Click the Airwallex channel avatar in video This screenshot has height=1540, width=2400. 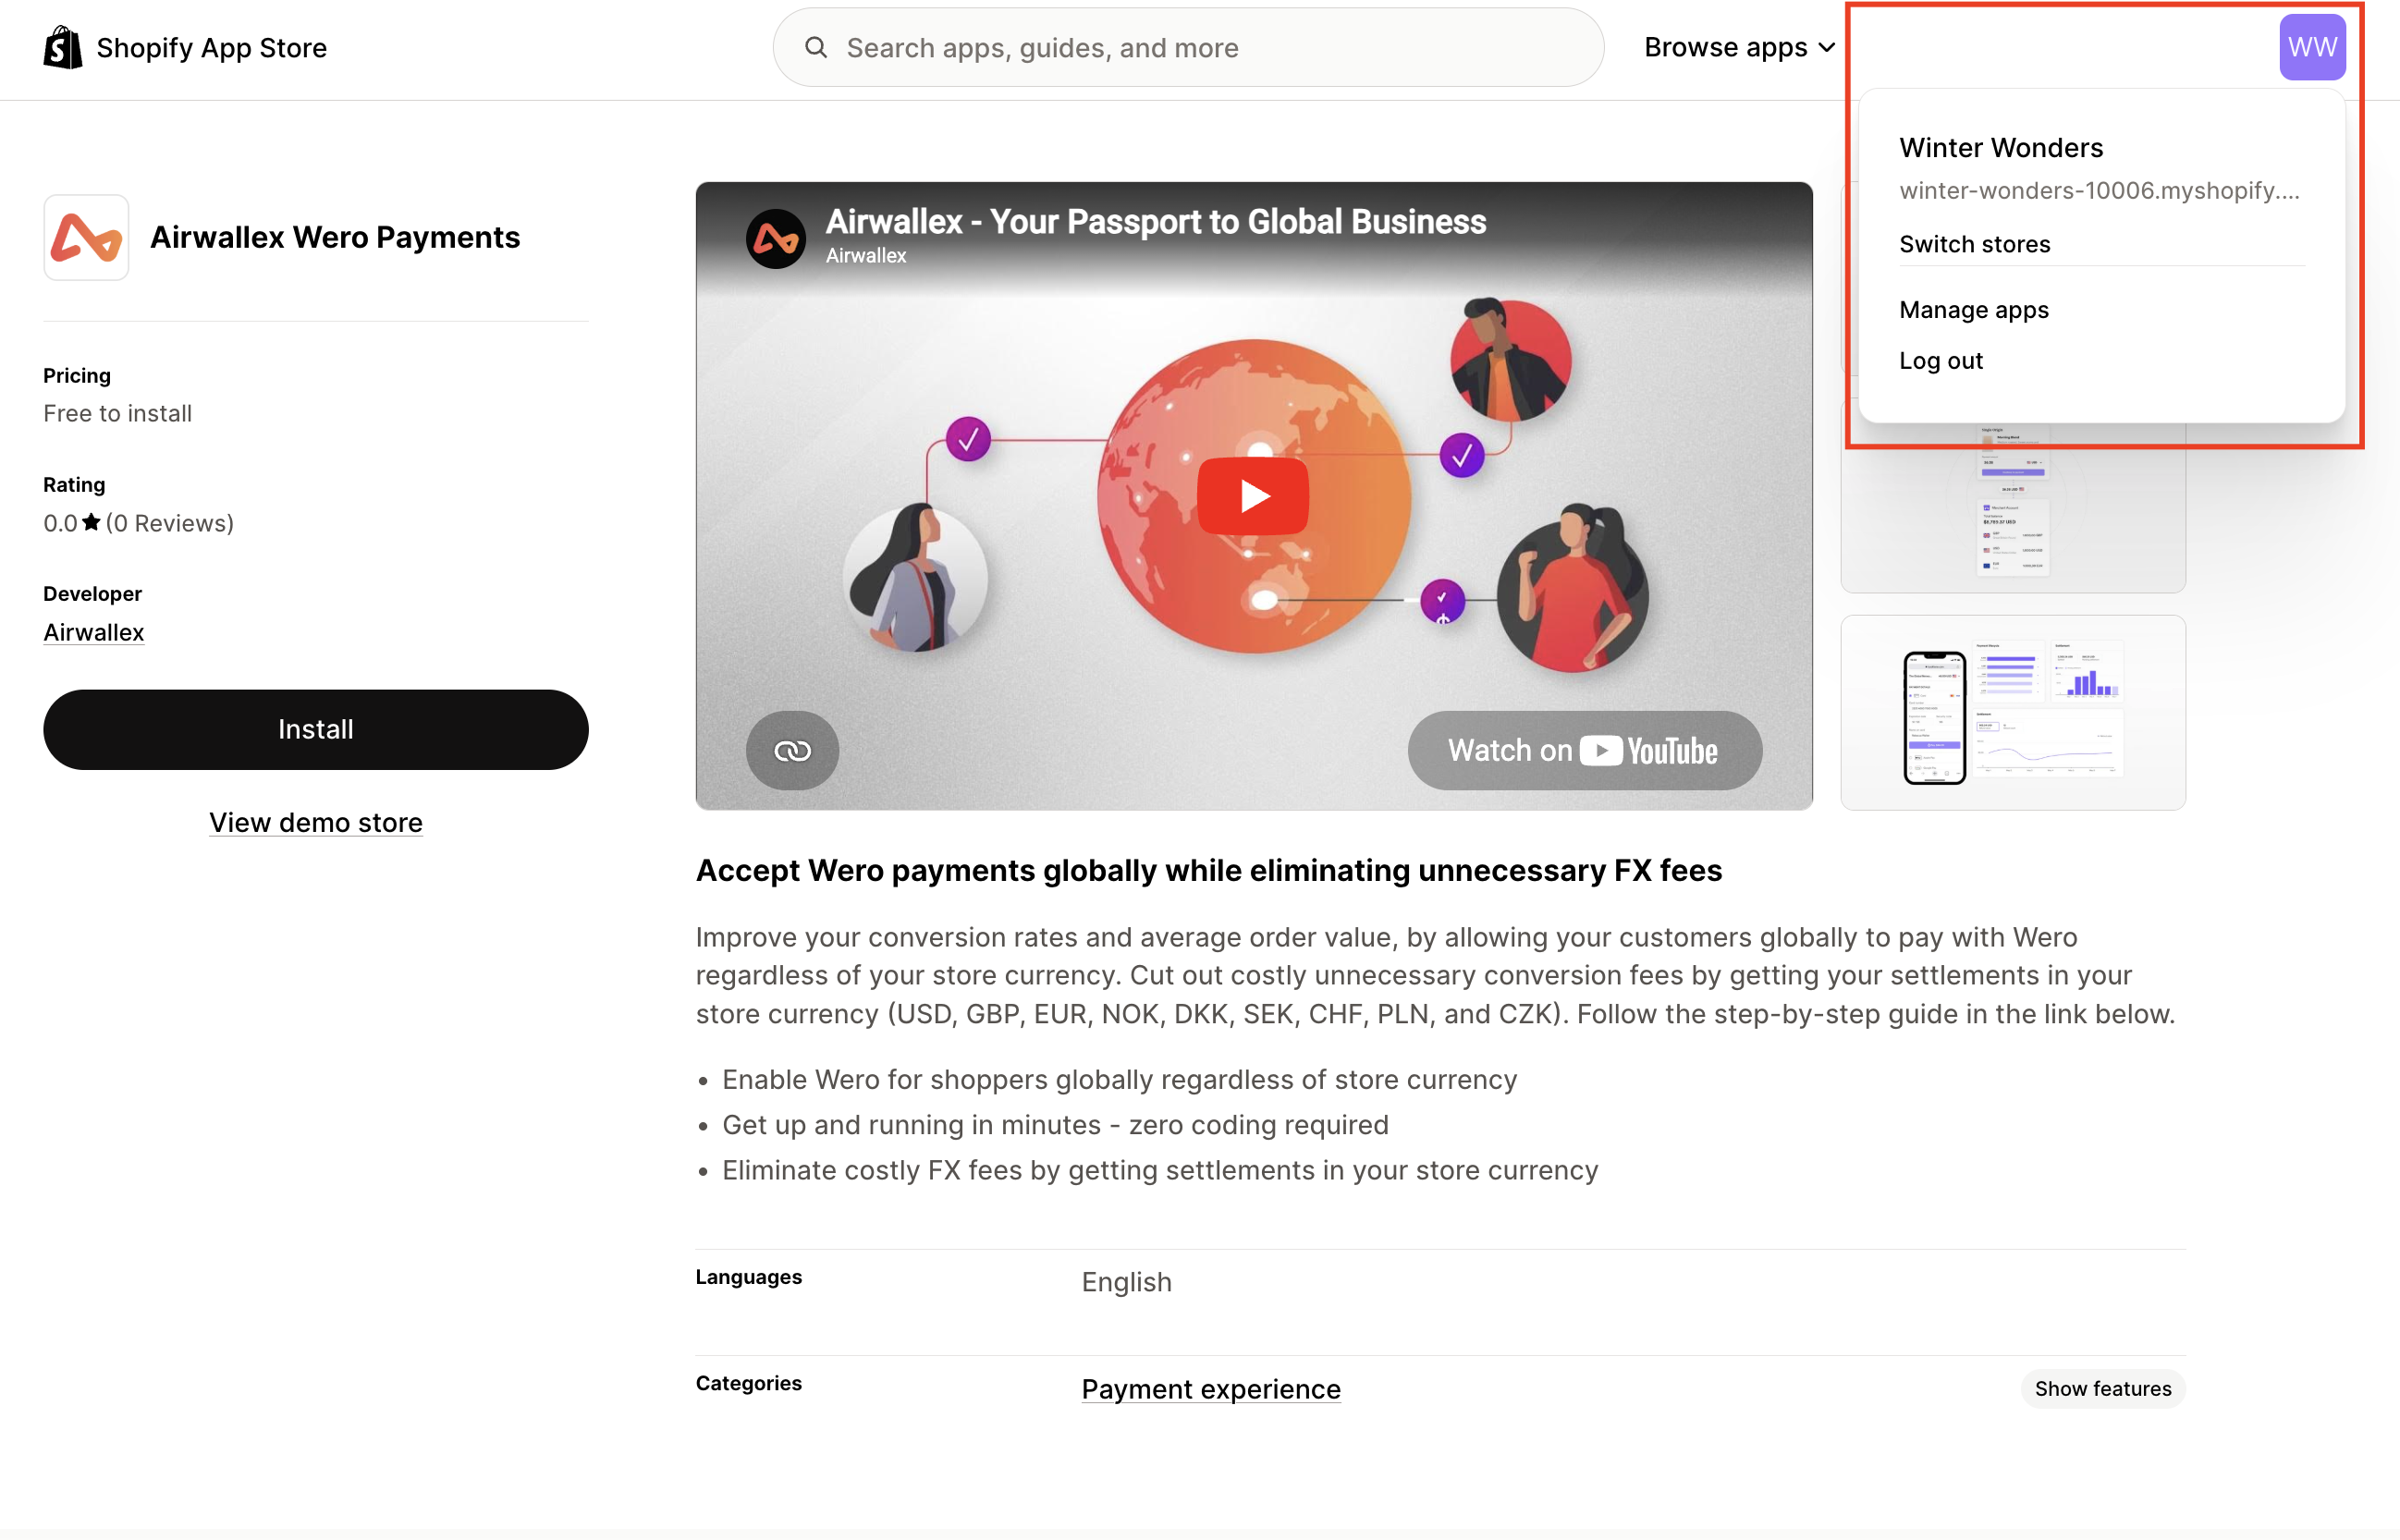point(776,238)
